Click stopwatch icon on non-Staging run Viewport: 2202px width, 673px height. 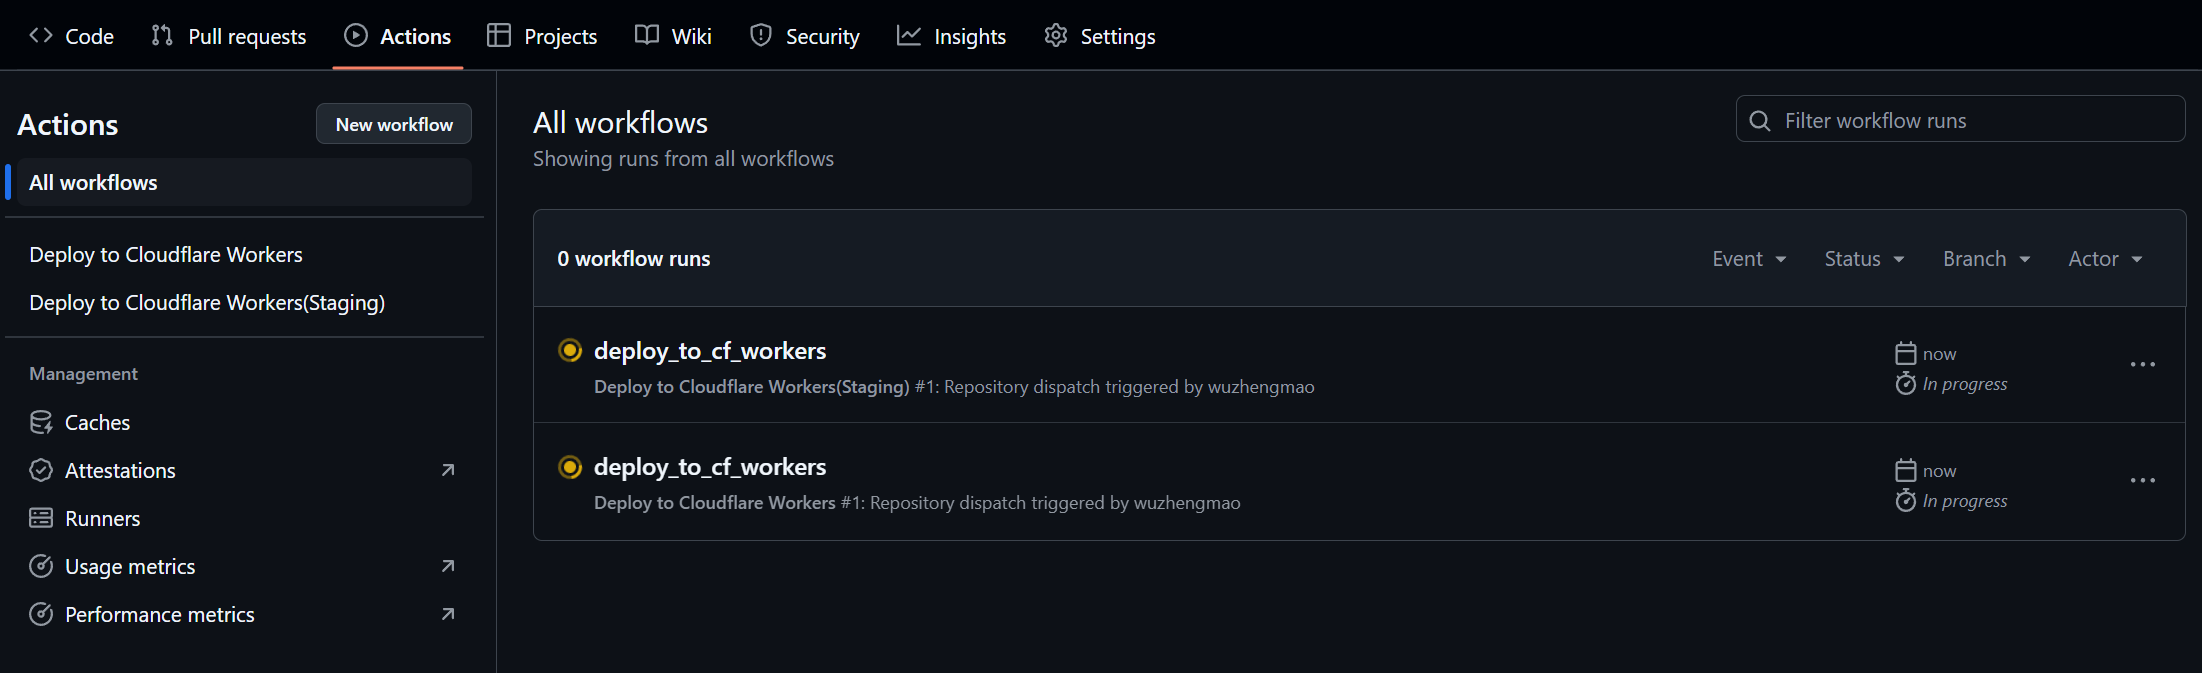(x=1906, y=500)
